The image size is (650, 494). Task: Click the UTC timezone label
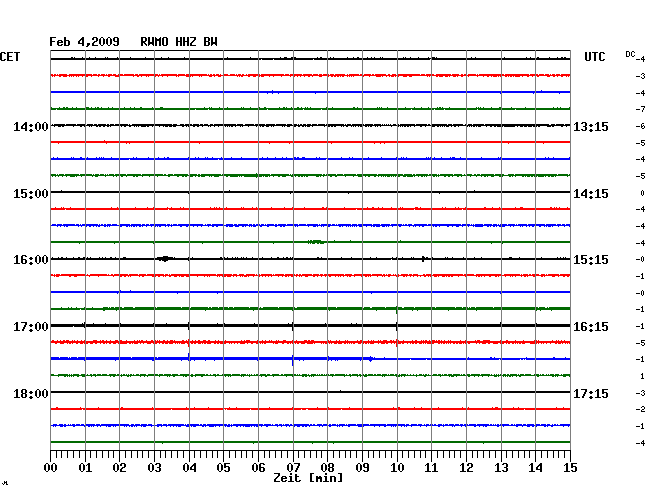tap(594, 57)
